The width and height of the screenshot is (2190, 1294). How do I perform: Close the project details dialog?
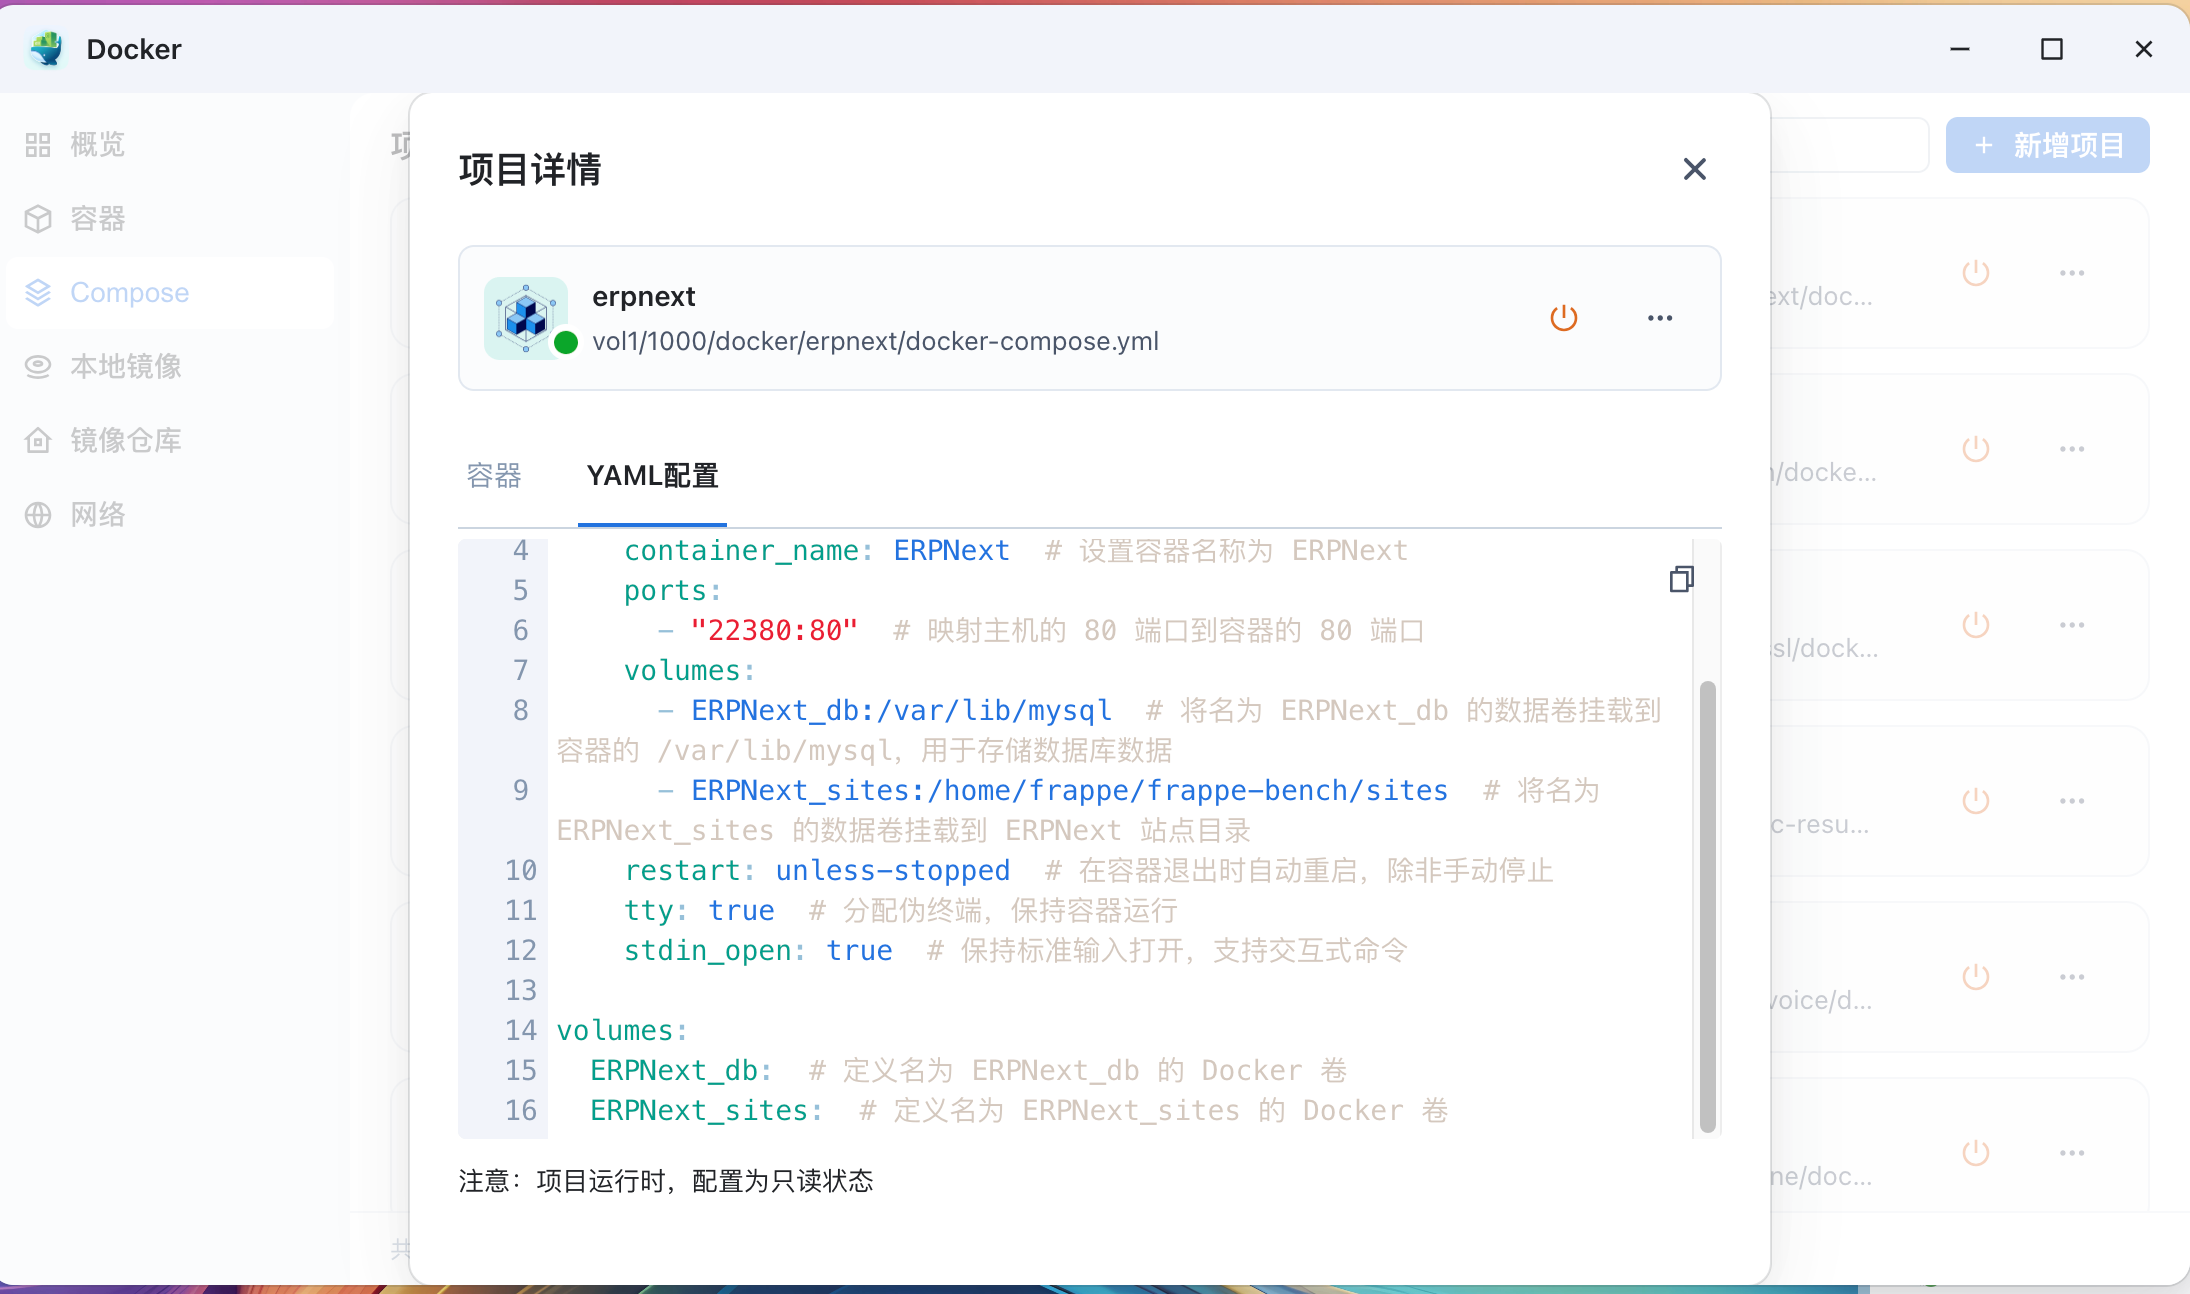tap(1694, 169)
